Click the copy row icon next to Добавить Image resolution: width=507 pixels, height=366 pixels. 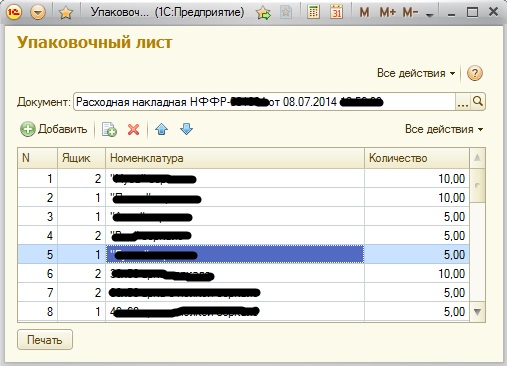coord(109,129)
